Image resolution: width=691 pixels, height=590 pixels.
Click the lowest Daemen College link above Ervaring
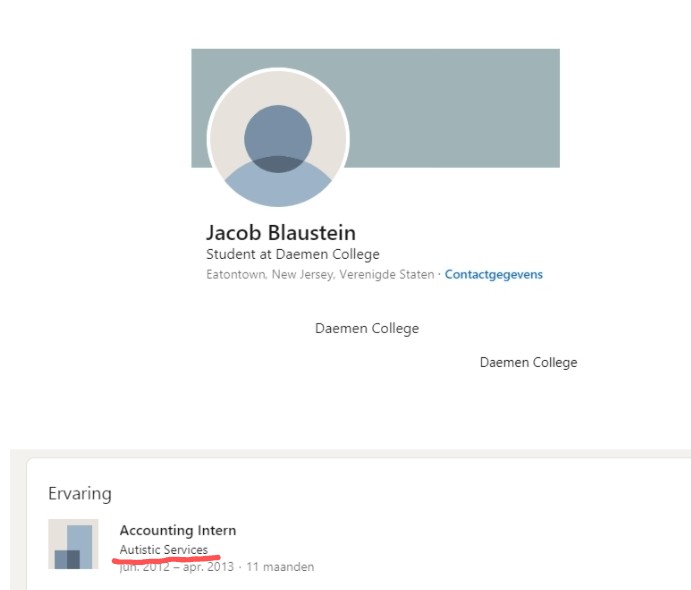(x=528, y=362)
